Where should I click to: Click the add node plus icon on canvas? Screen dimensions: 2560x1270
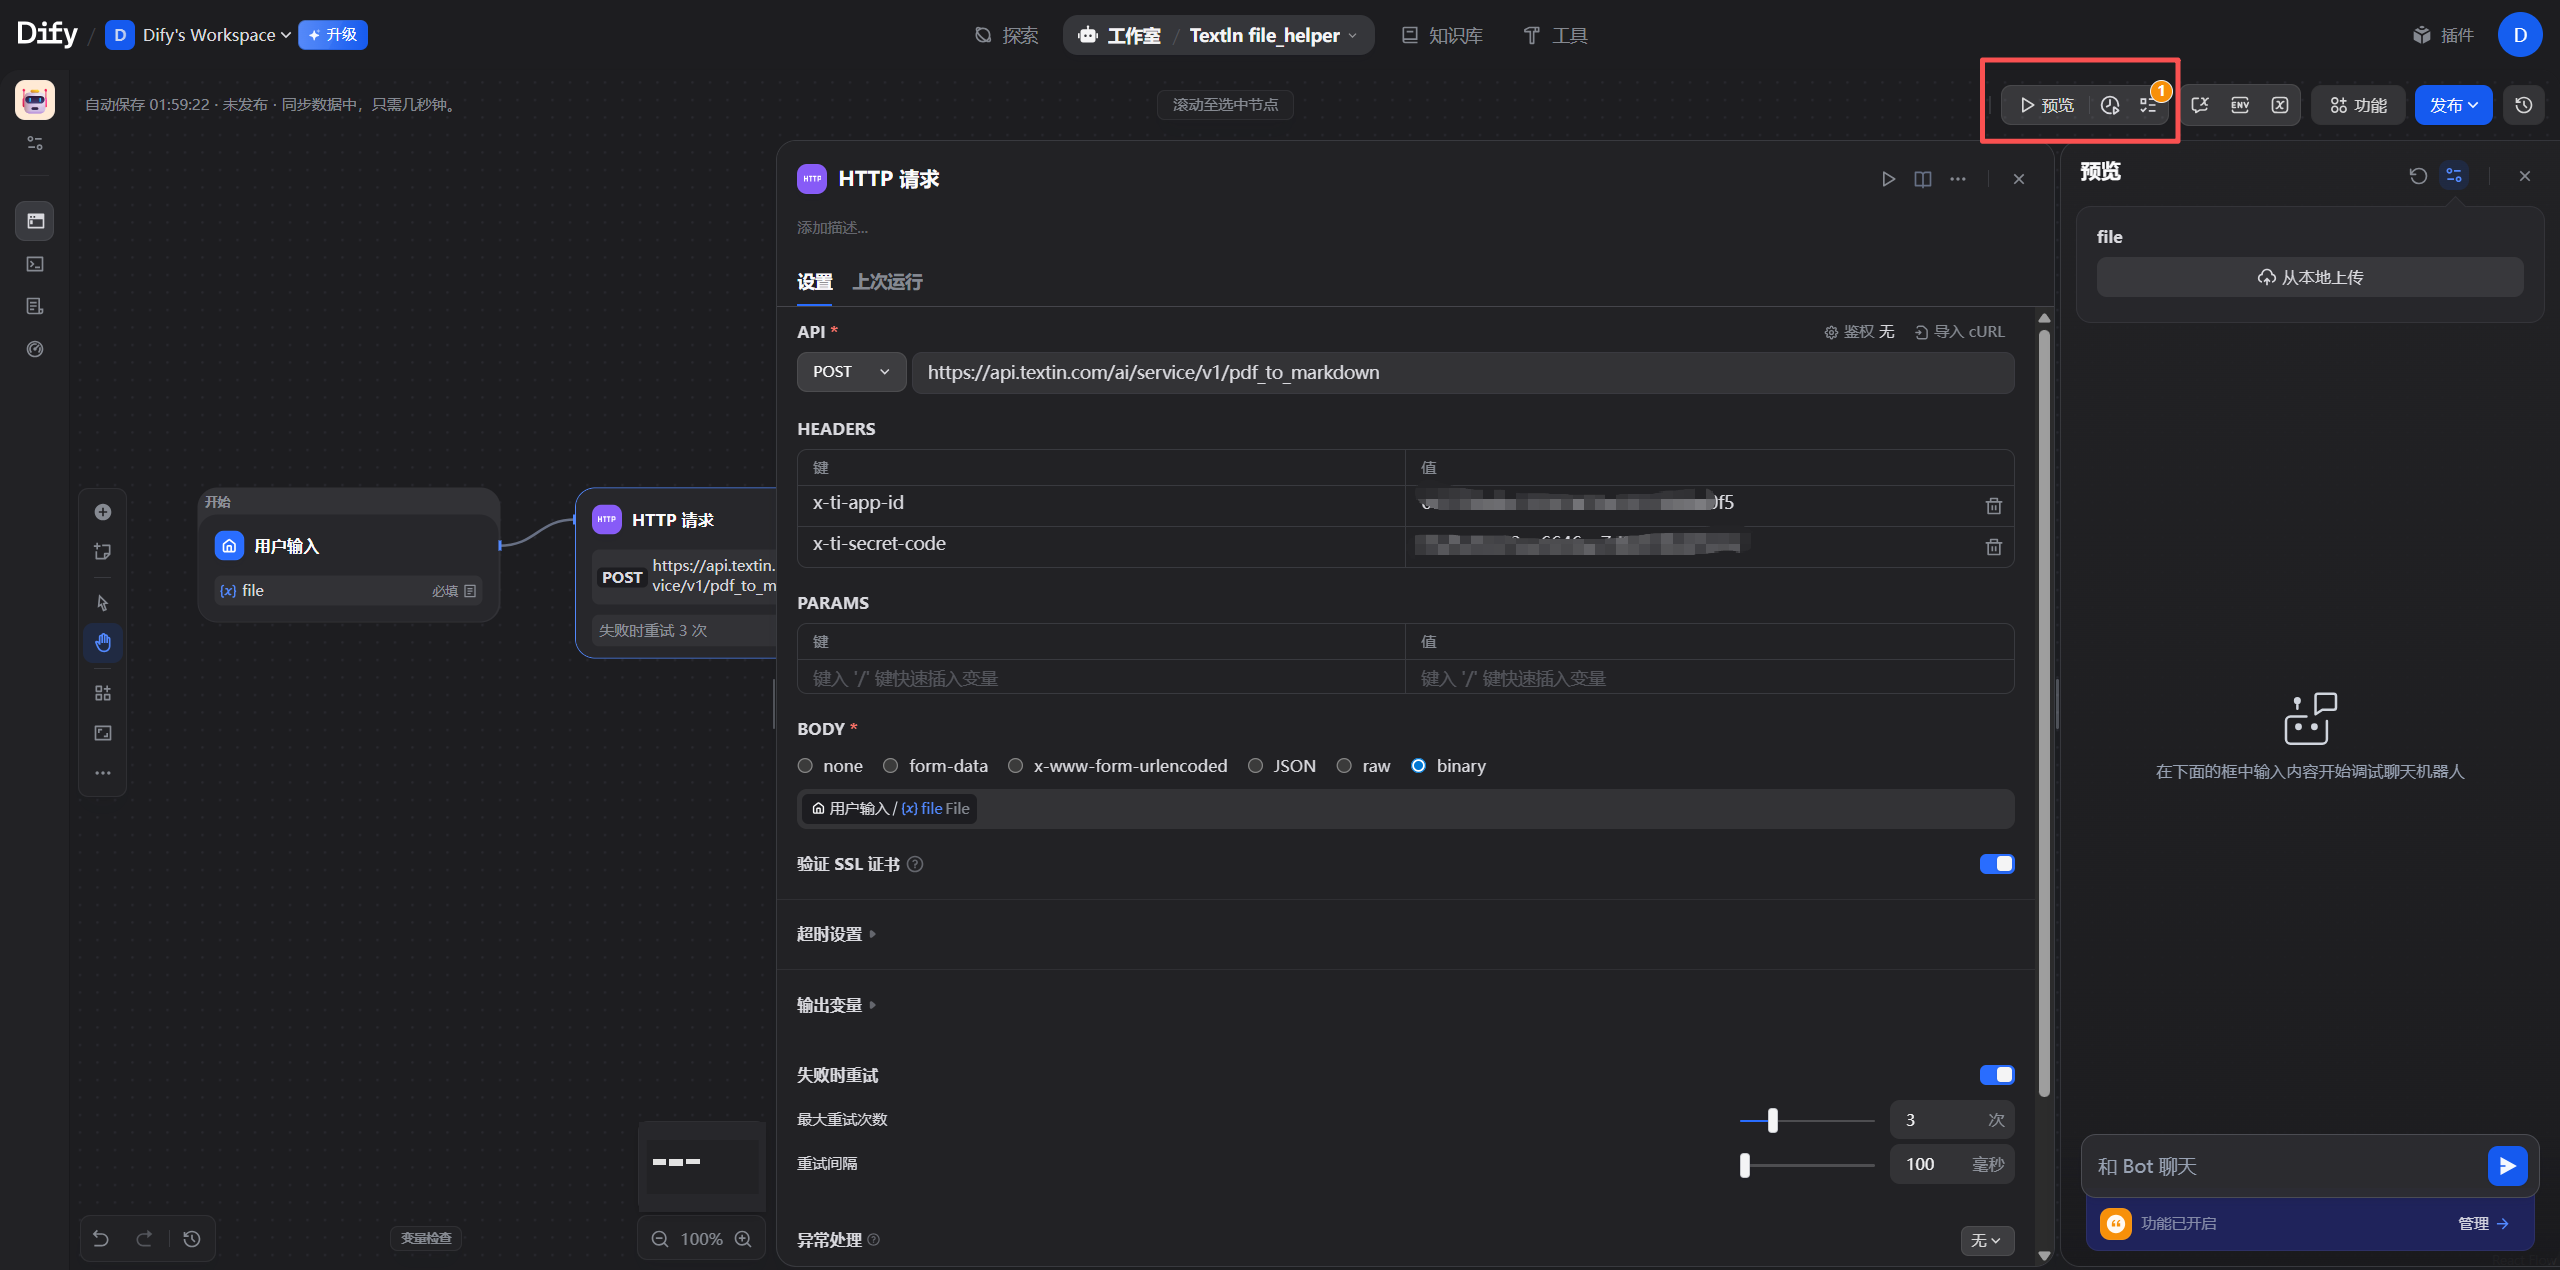[x=103, y=512]
